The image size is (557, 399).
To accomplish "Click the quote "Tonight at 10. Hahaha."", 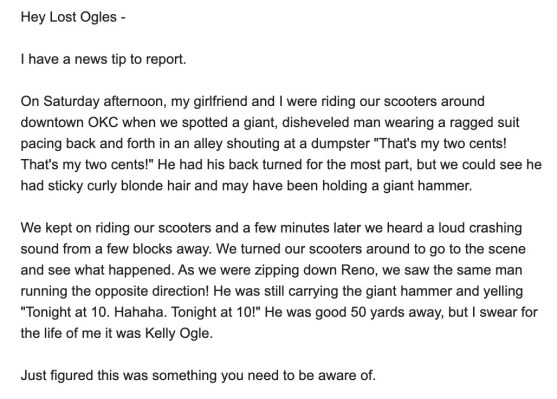I will (x=94, y=312).
